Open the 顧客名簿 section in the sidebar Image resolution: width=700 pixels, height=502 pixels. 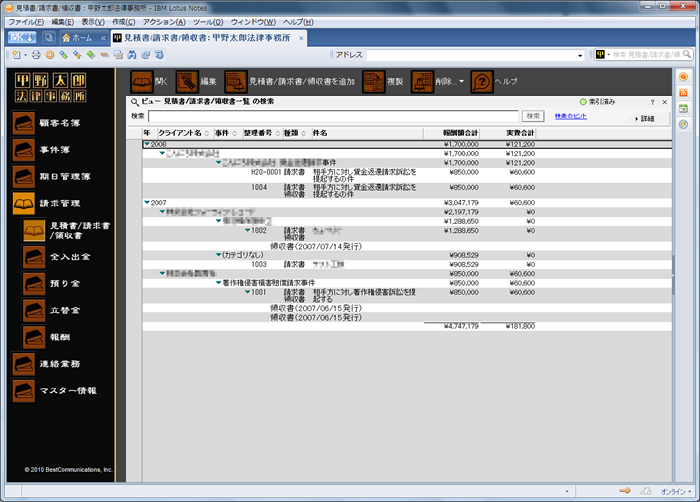click(x=47, y=123)
